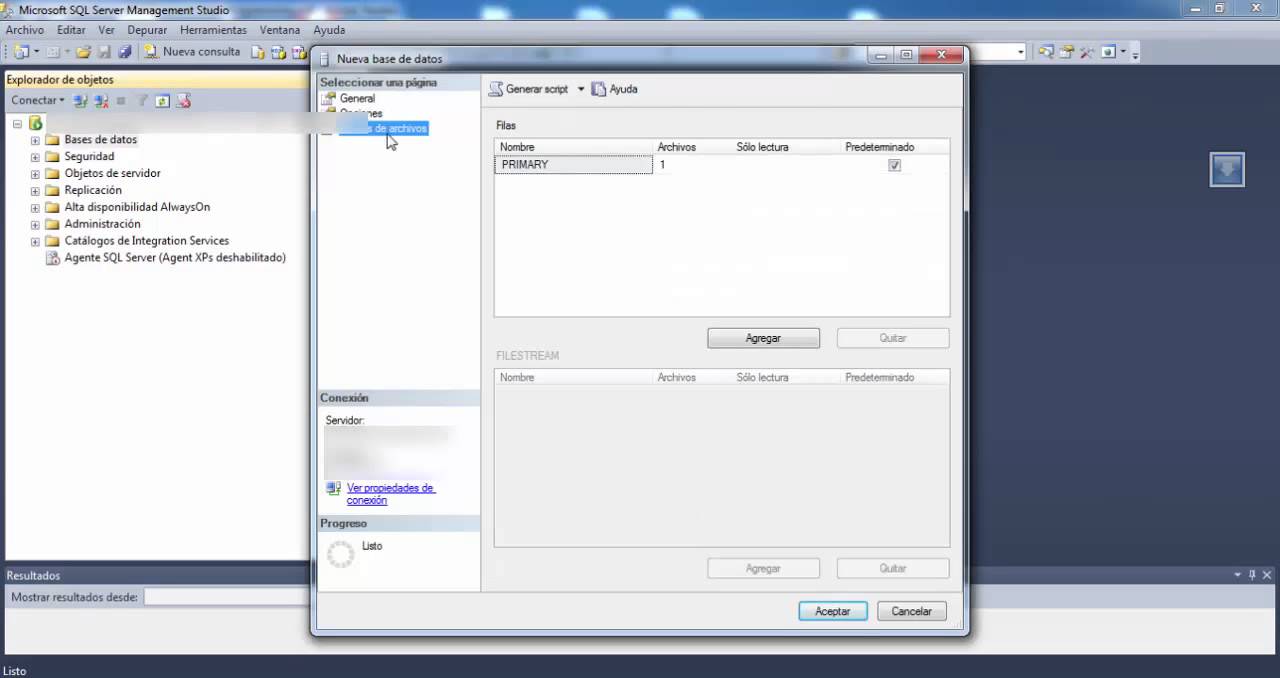
Task: Click the Open File folder icon
Action: click(83, 51)
